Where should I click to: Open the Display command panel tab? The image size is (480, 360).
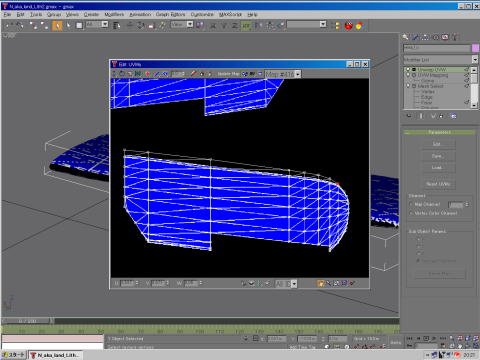[445, 37]
